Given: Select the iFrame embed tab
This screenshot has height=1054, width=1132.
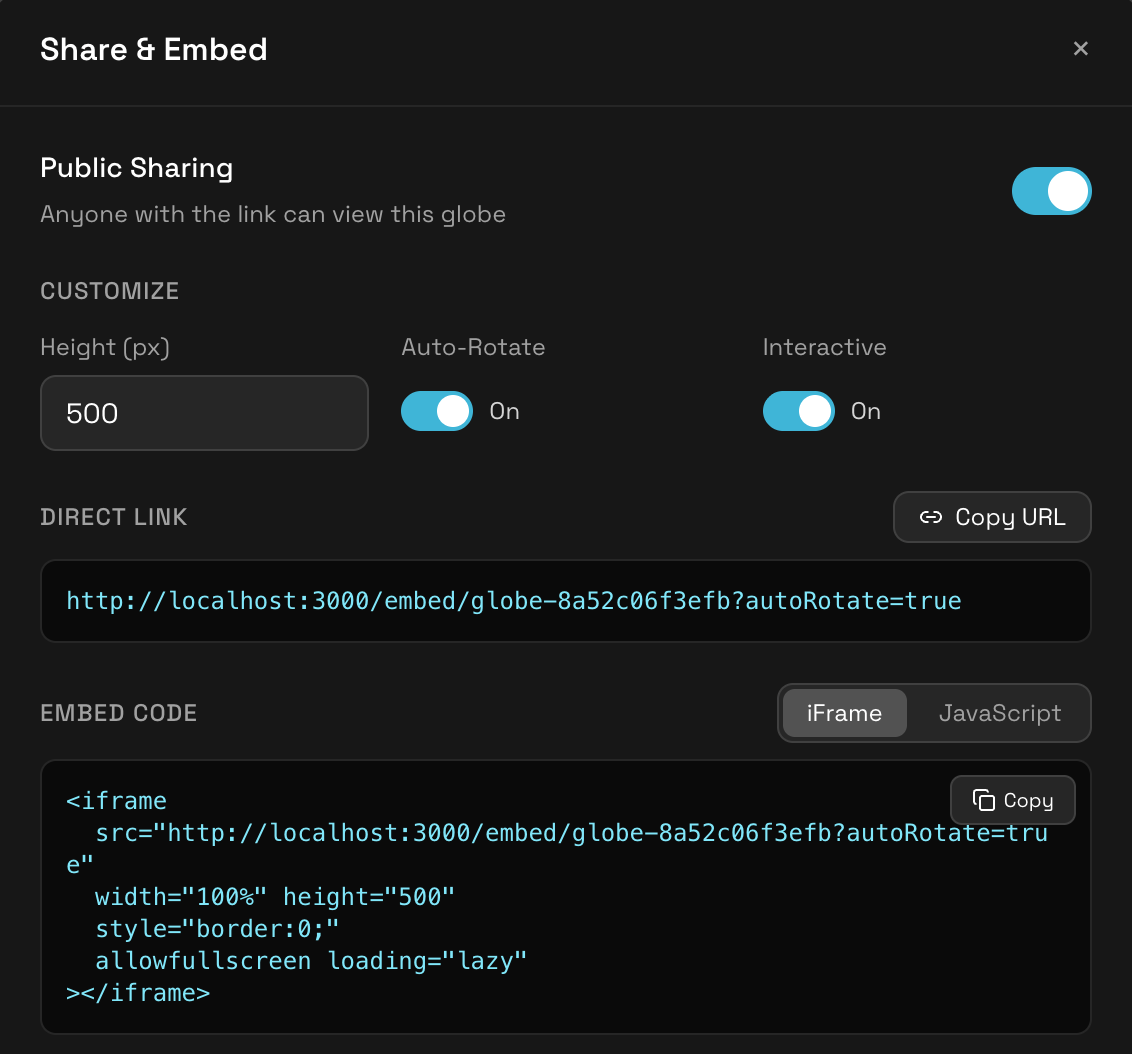Looking at the screenshot, I should click(x=844, y=713).
